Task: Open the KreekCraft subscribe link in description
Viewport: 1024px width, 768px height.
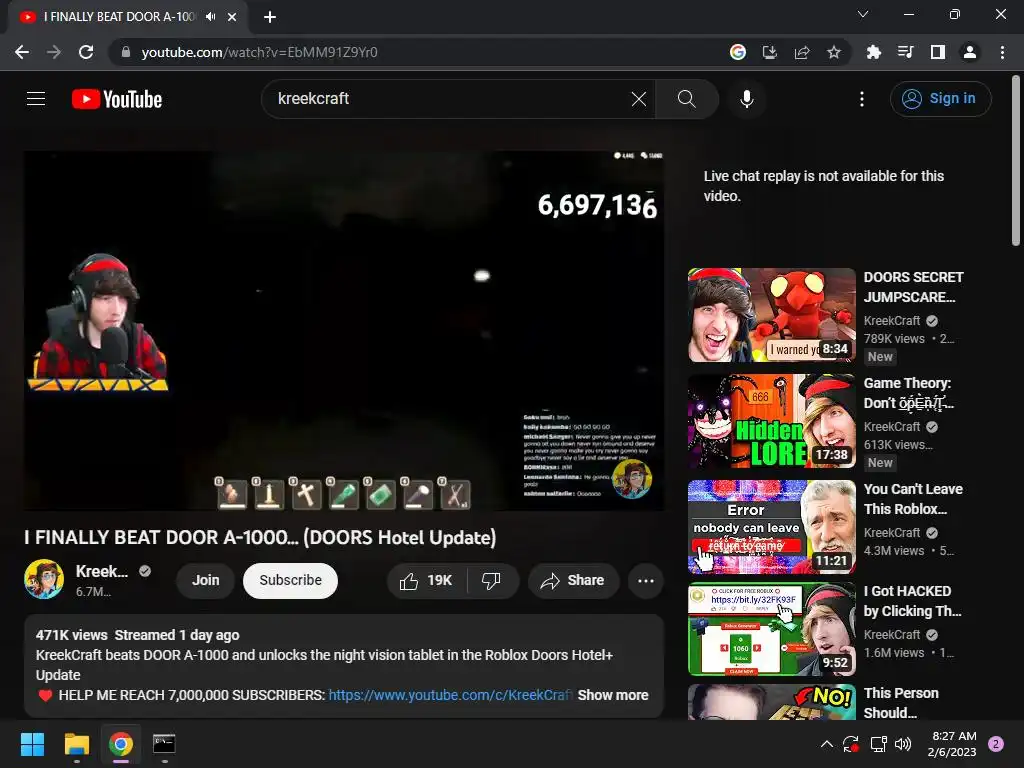Action: (449, 696)
